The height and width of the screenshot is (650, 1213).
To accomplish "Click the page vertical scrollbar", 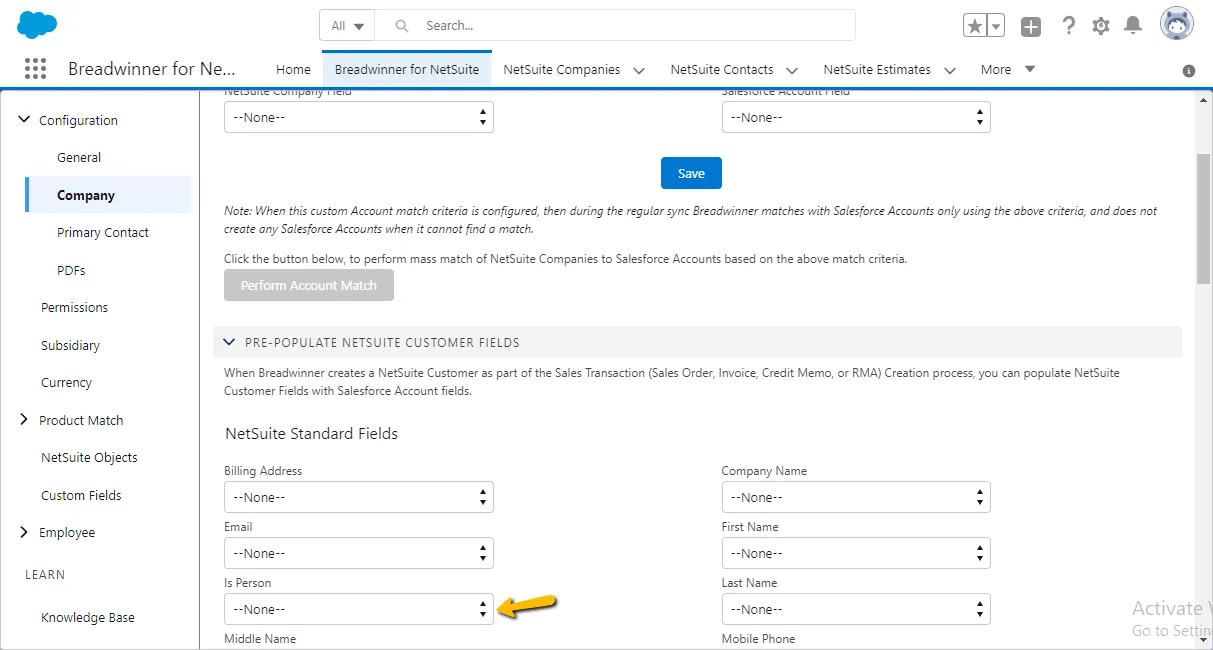I will coord(1204,220).
